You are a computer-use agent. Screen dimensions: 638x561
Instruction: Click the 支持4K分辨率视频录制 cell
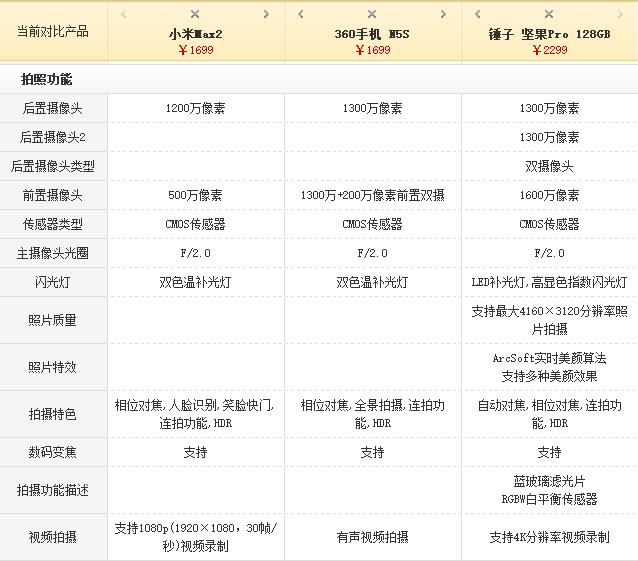[x=549, y=537]
